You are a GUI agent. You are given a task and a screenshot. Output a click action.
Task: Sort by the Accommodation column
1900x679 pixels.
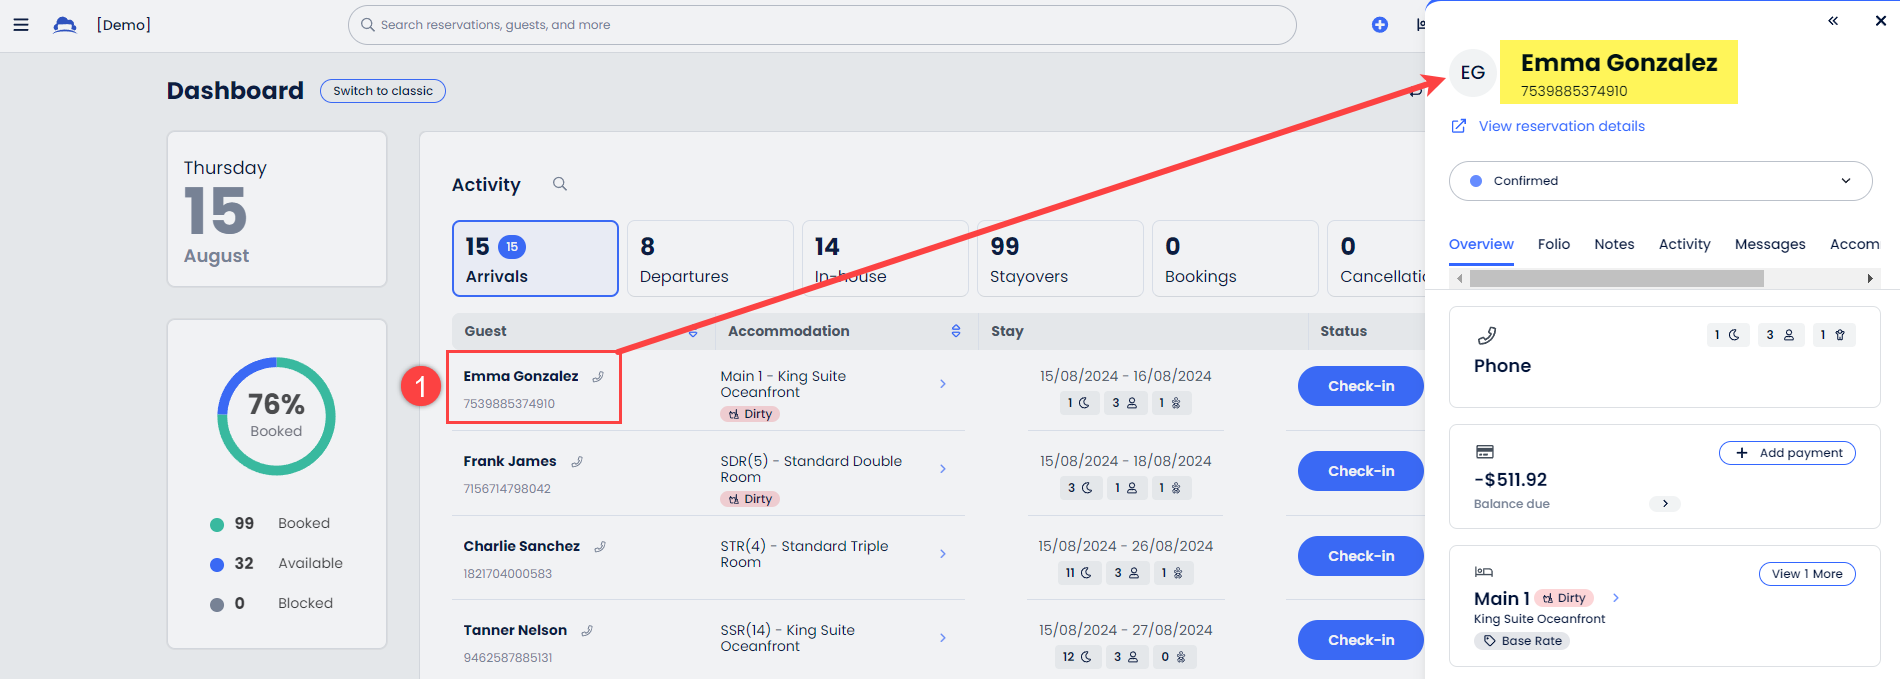pos(955,331)
